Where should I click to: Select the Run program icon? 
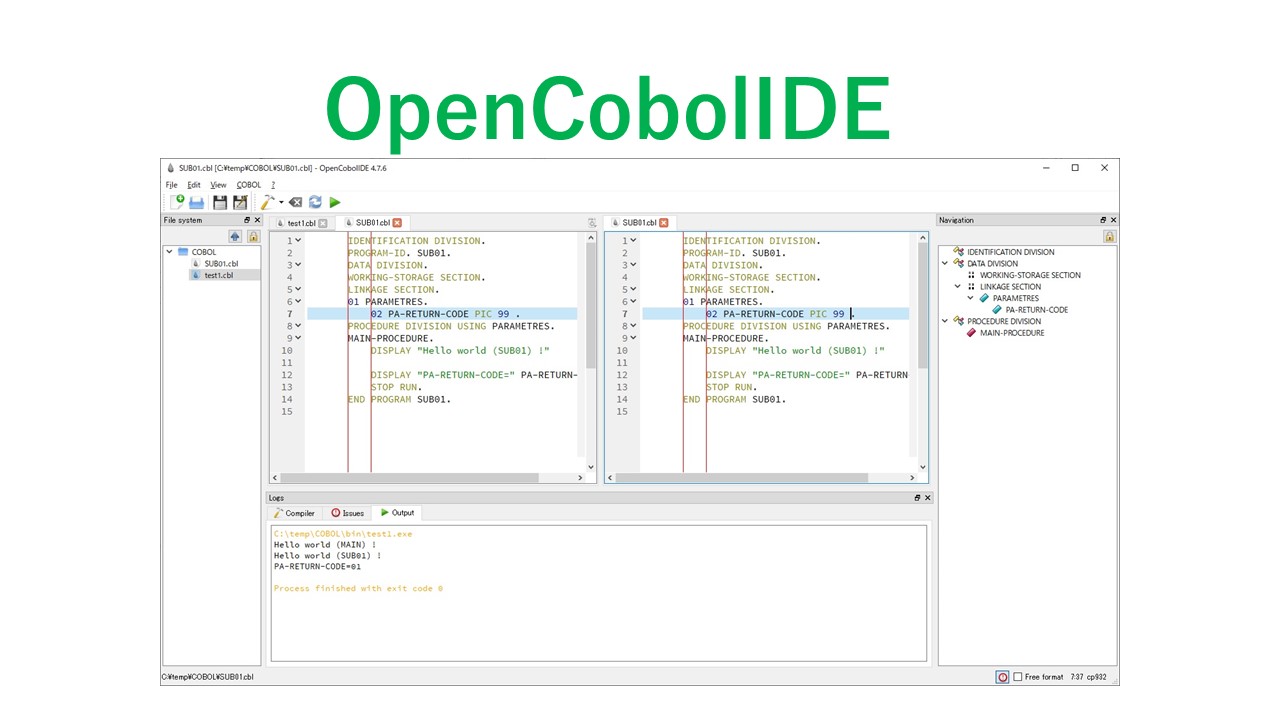(335, 203)
